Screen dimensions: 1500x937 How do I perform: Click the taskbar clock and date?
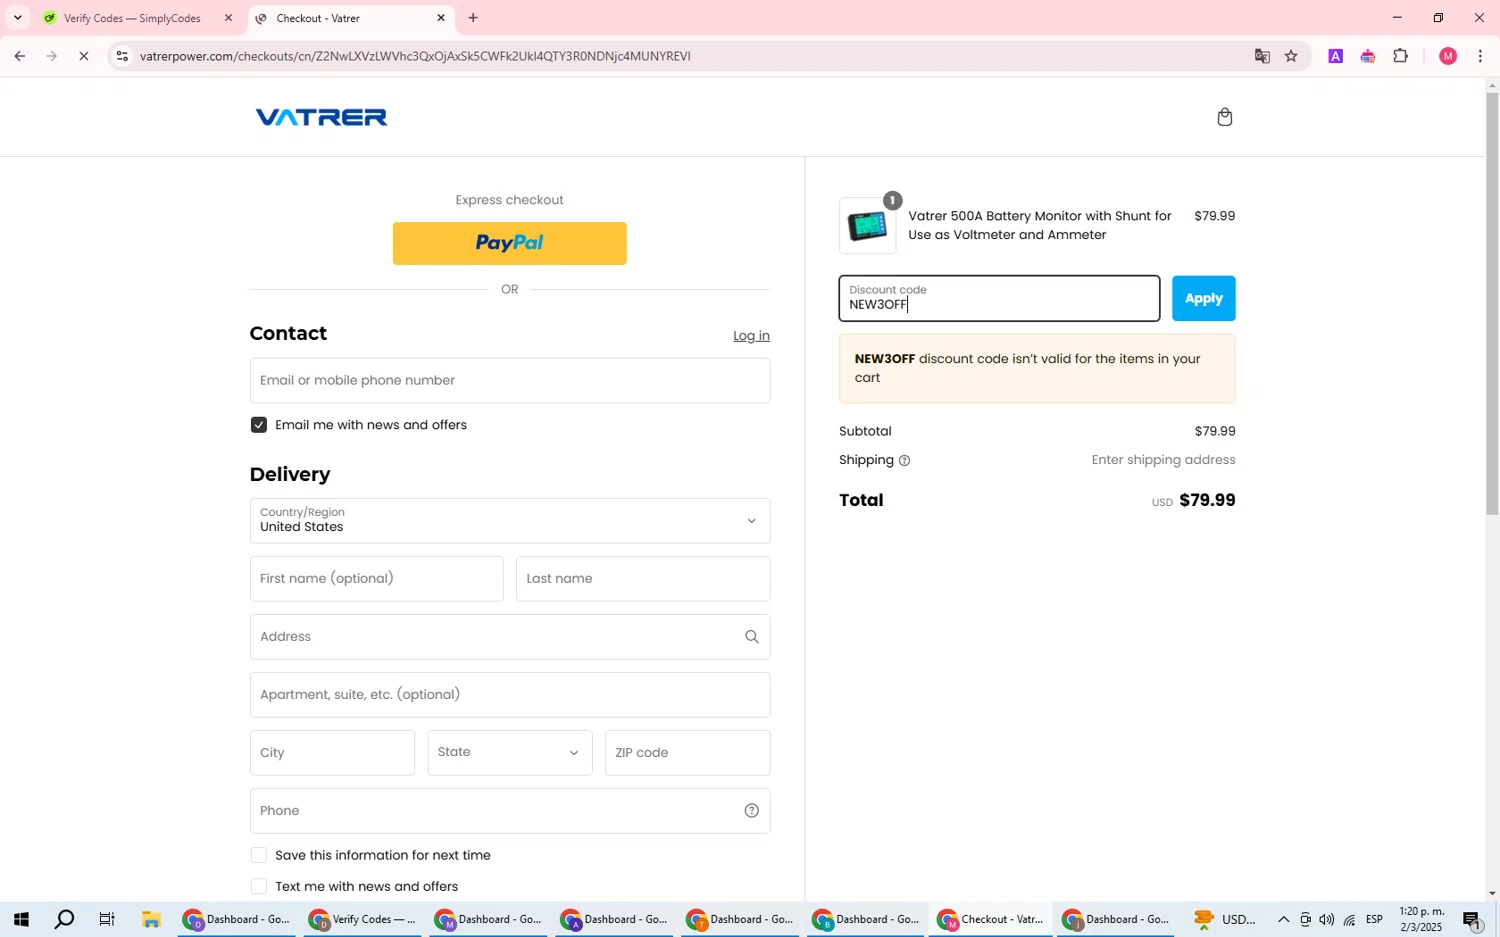(1421, 920)
